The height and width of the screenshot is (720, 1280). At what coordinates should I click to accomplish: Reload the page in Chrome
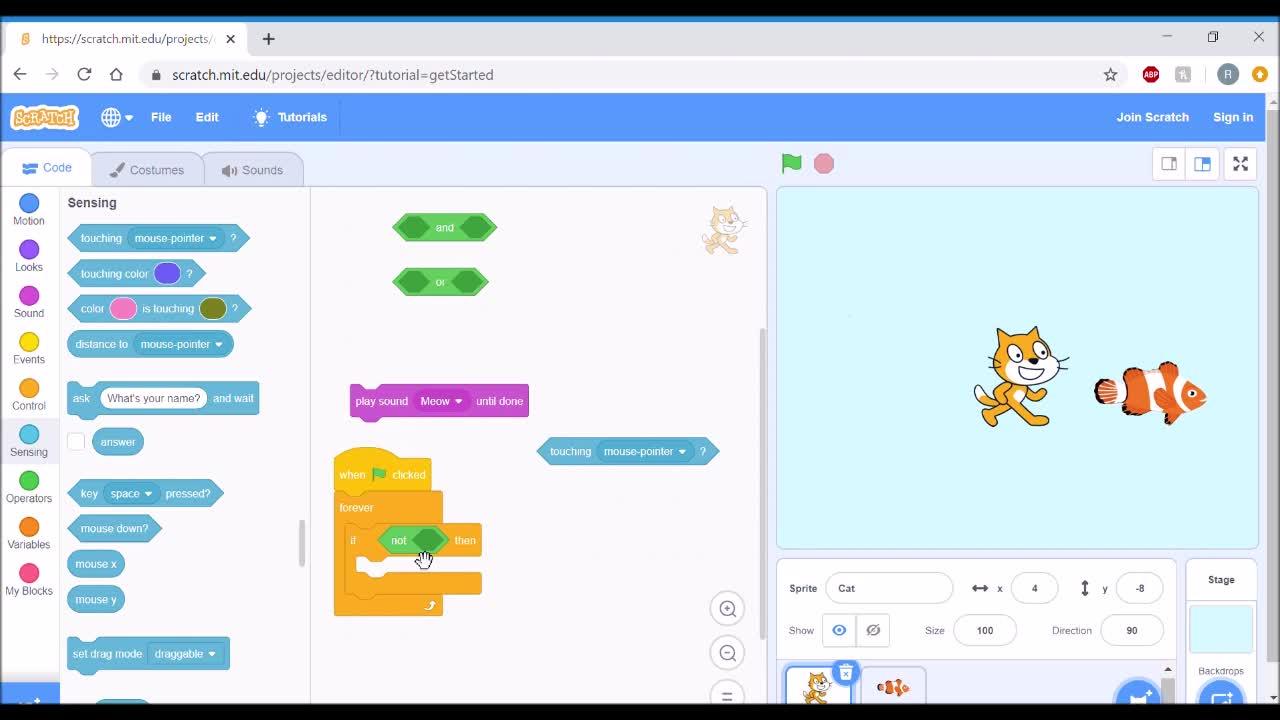pyautogui.click(x=84, y=74)
